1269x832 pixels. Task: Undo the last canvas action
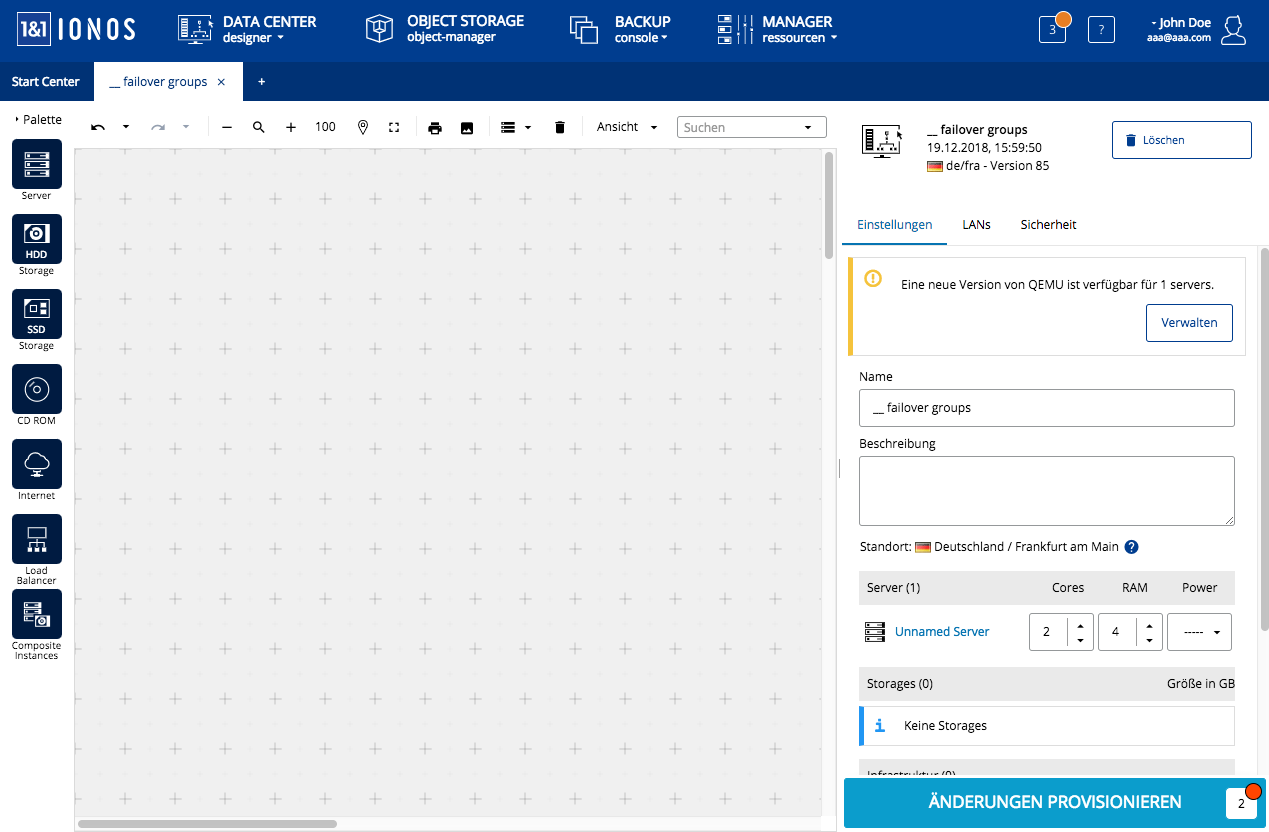coord(98,128)
